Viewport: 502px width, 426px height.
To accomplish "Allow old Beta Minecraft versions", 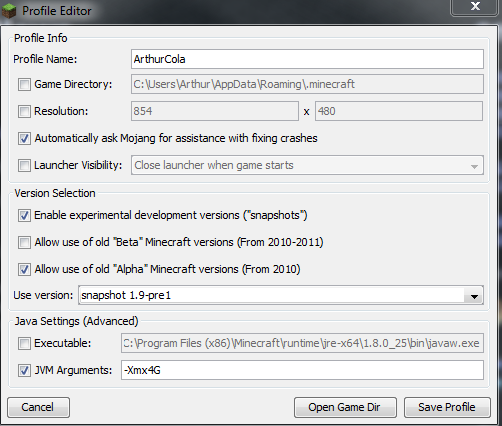I will 24,242.
